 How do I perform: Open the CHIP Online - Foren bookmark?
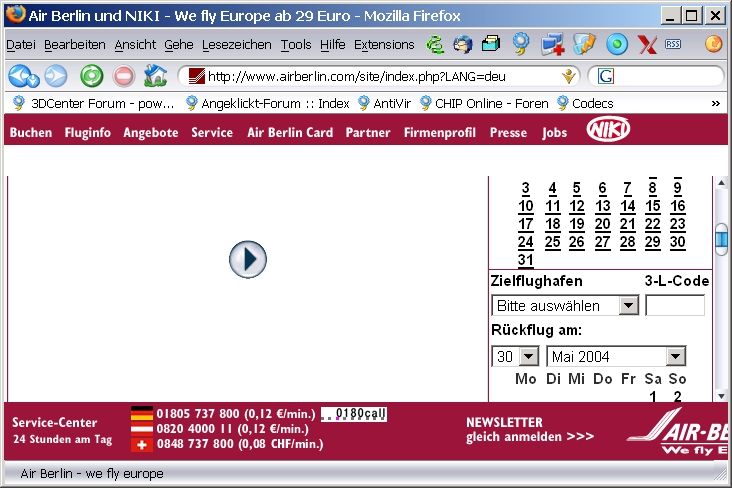point(484,104)
